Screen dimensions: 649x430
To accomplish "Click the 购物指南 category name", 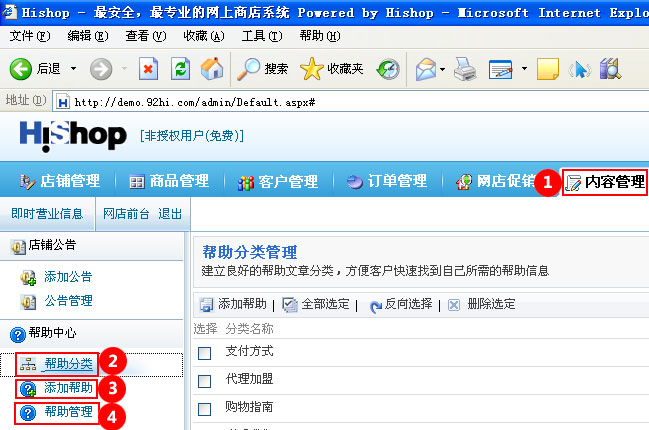I will coord(249,407).
